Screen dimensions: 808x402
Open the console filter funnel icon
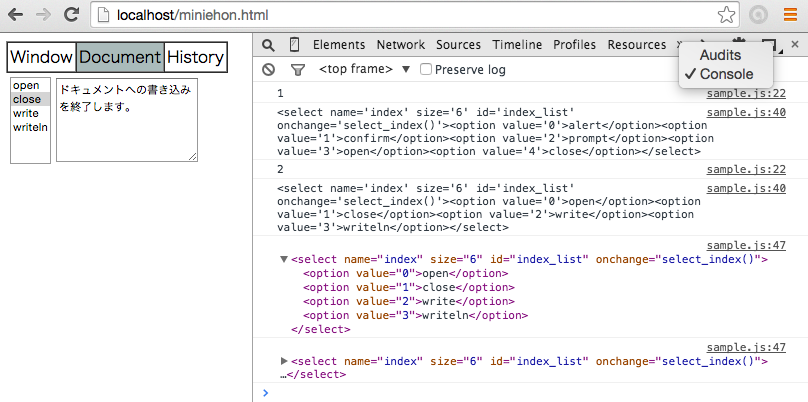click(297, 70)
